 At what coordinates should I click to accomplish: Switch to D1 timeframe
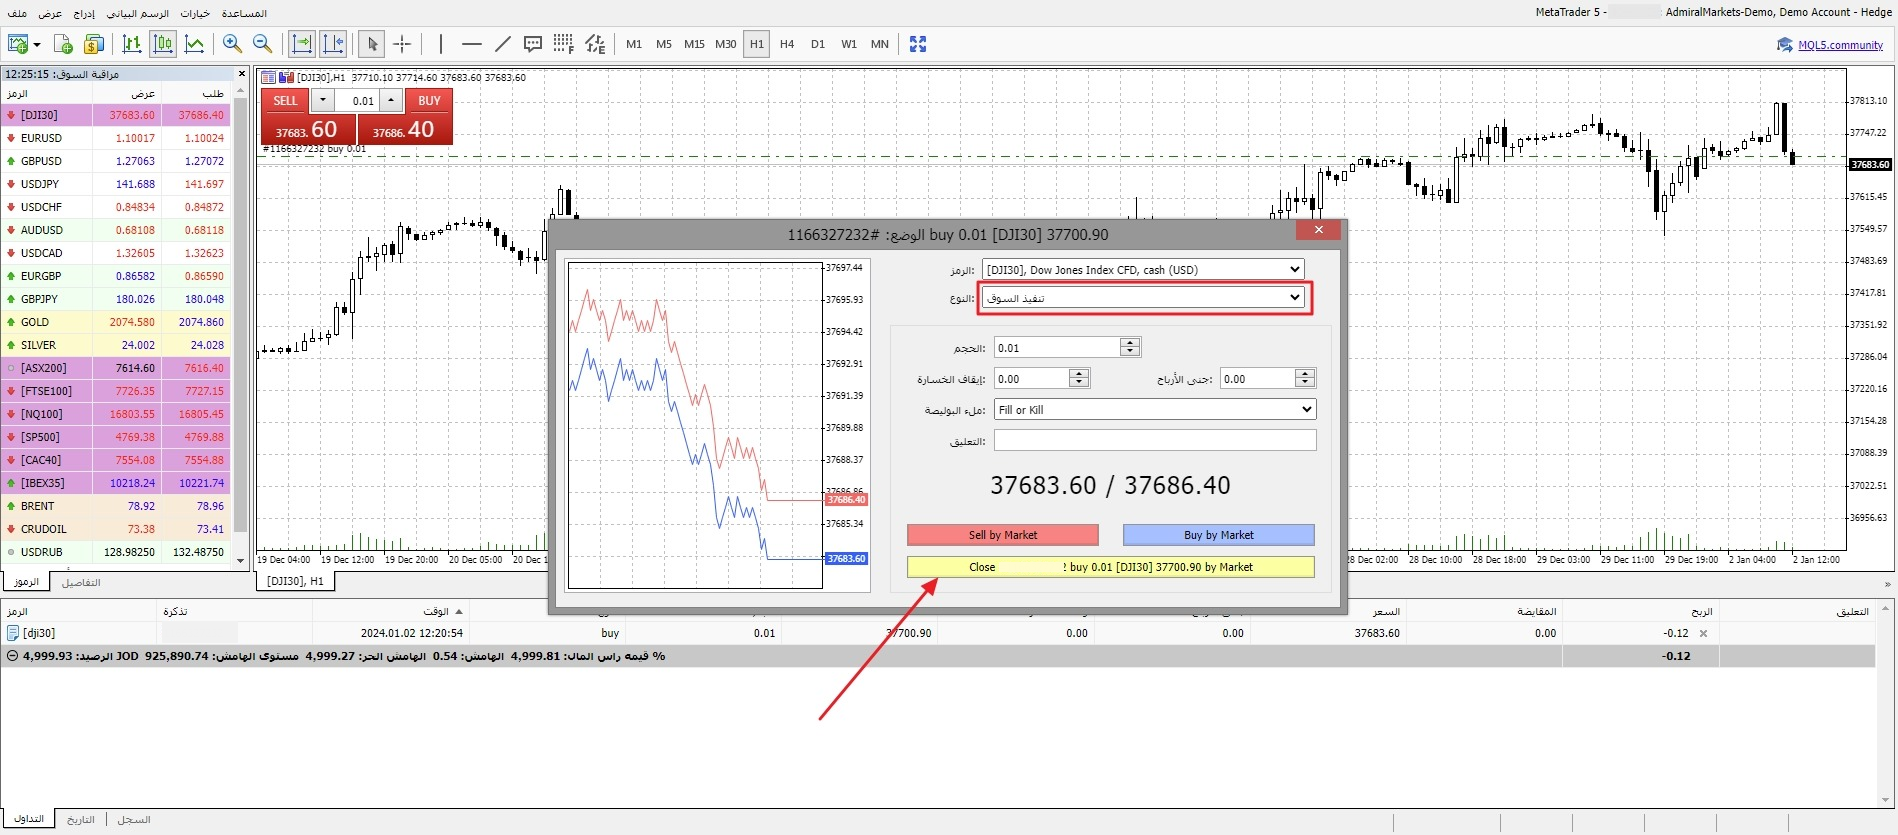coord(818,44)
